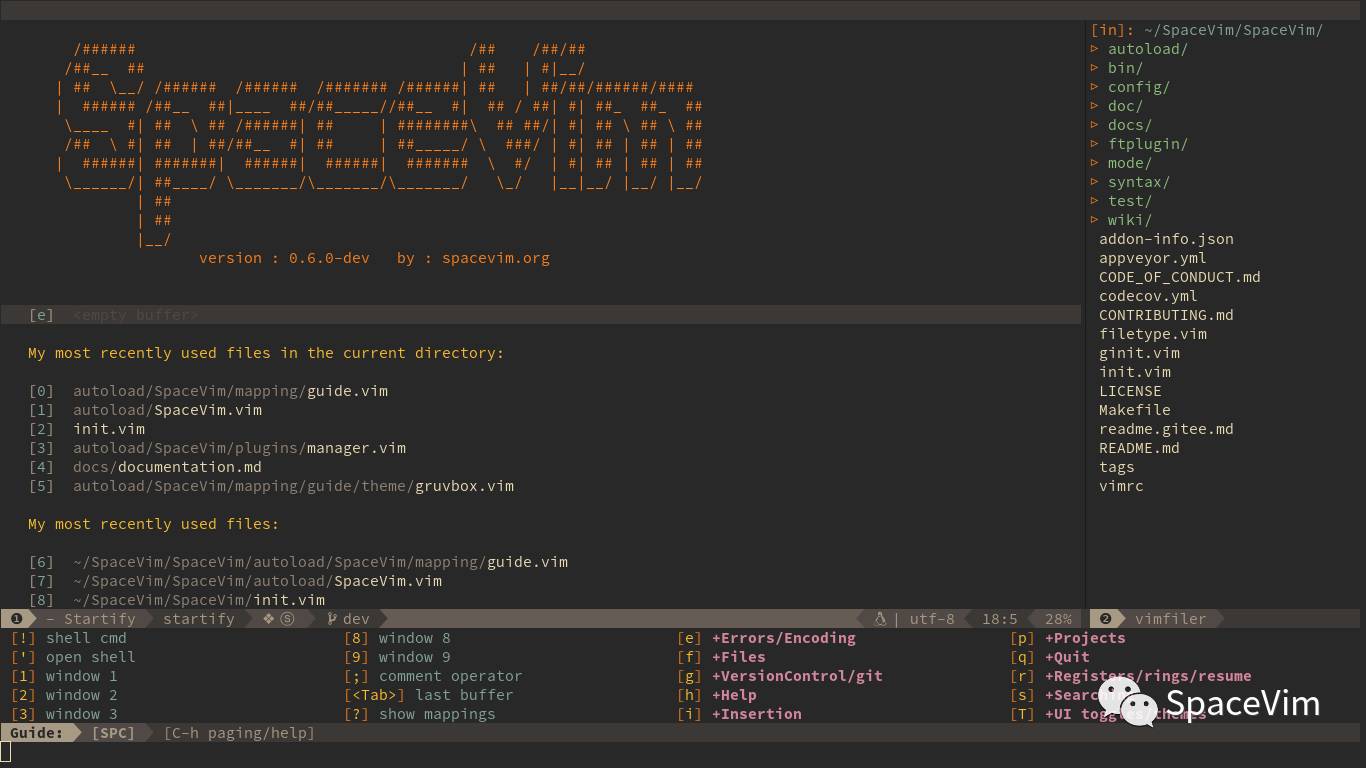Viewport: 1366px width, 768px height.
Task: Click the diamond icon in the statusline
Action: [x=269, y=619]
